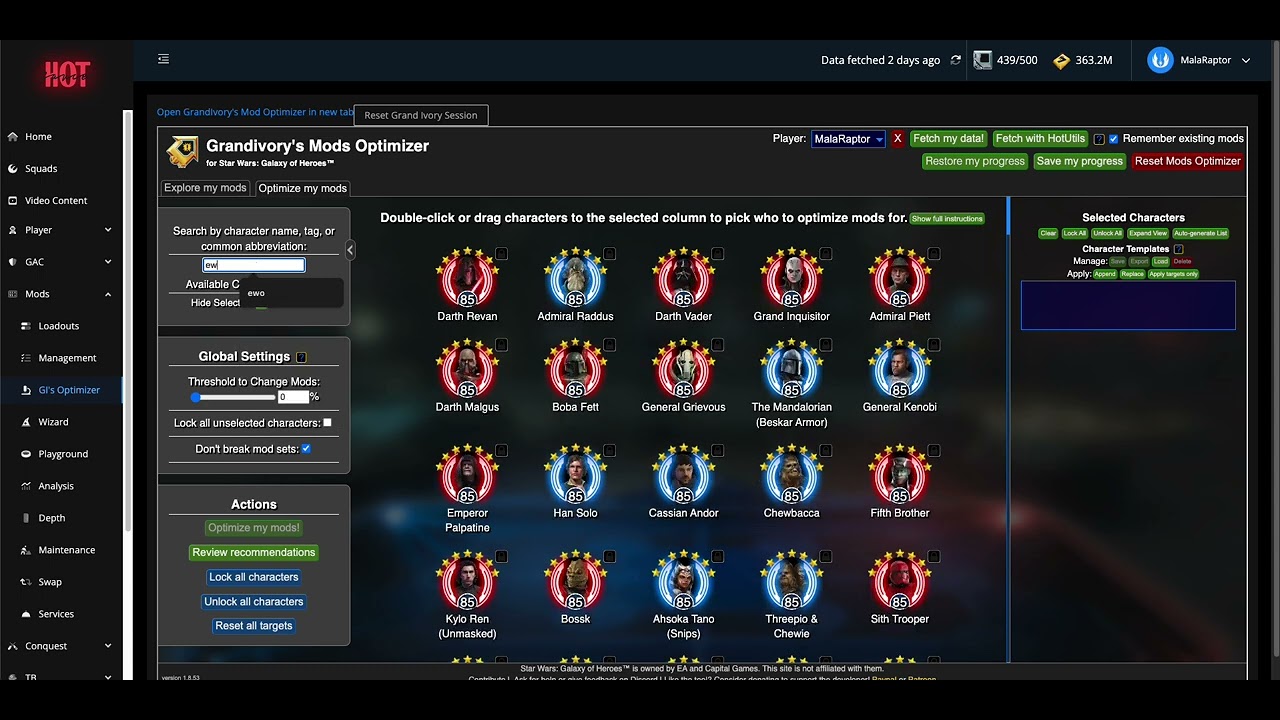Adjust Threshold to Change Mods slider

[234, 397]
